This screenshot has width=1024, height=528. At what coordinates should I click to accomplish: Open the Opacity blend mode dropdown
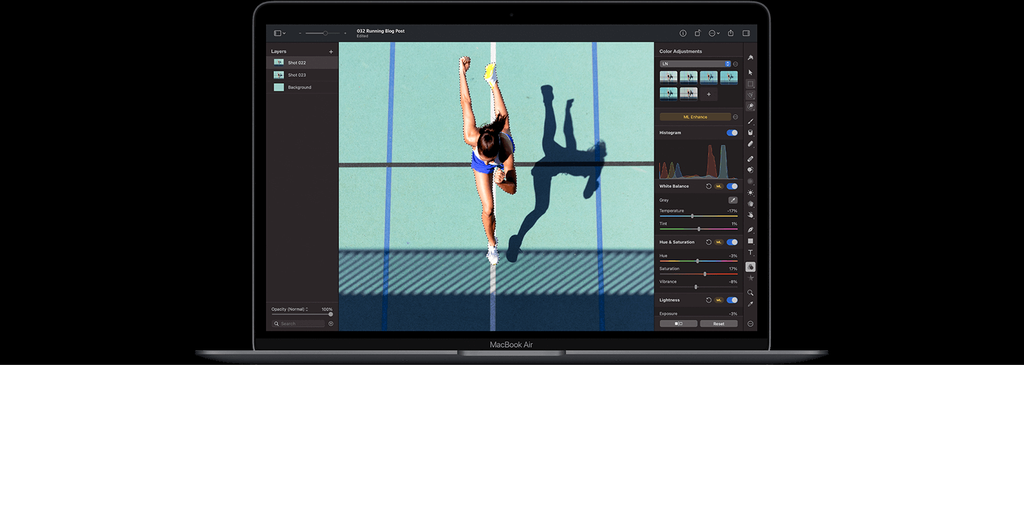(290, 309)
